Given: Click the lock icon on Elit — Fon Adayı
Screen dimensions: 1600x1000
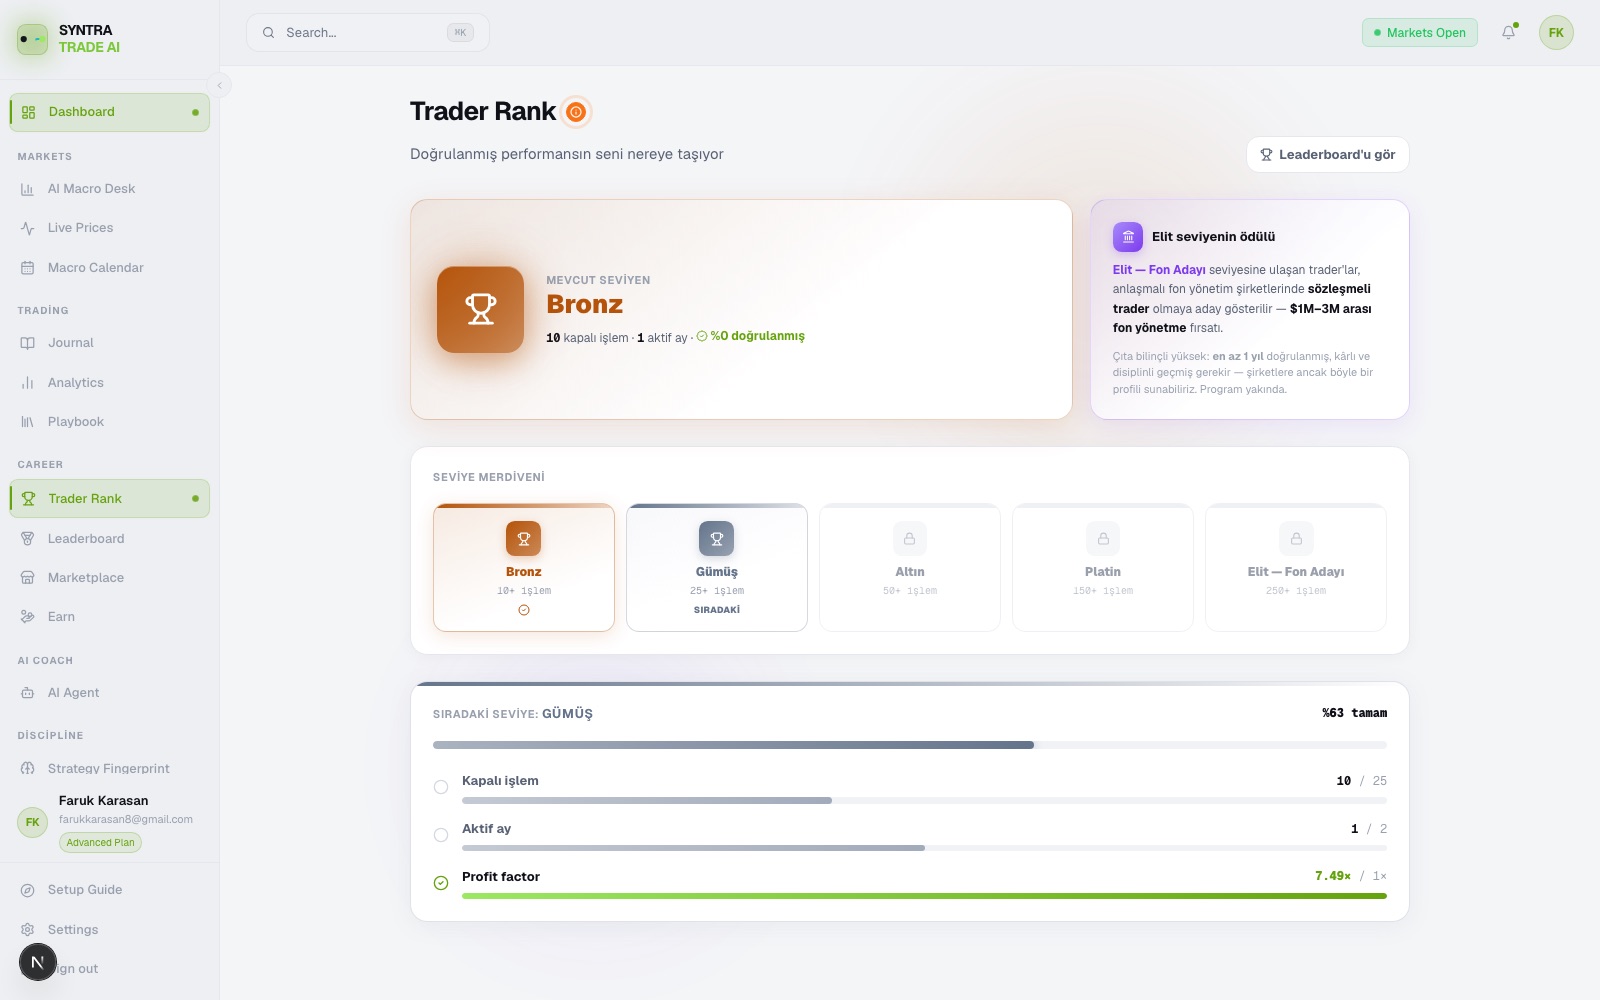Looking at the screenshot, I should pyautogui.click(x=1296, y=539).
